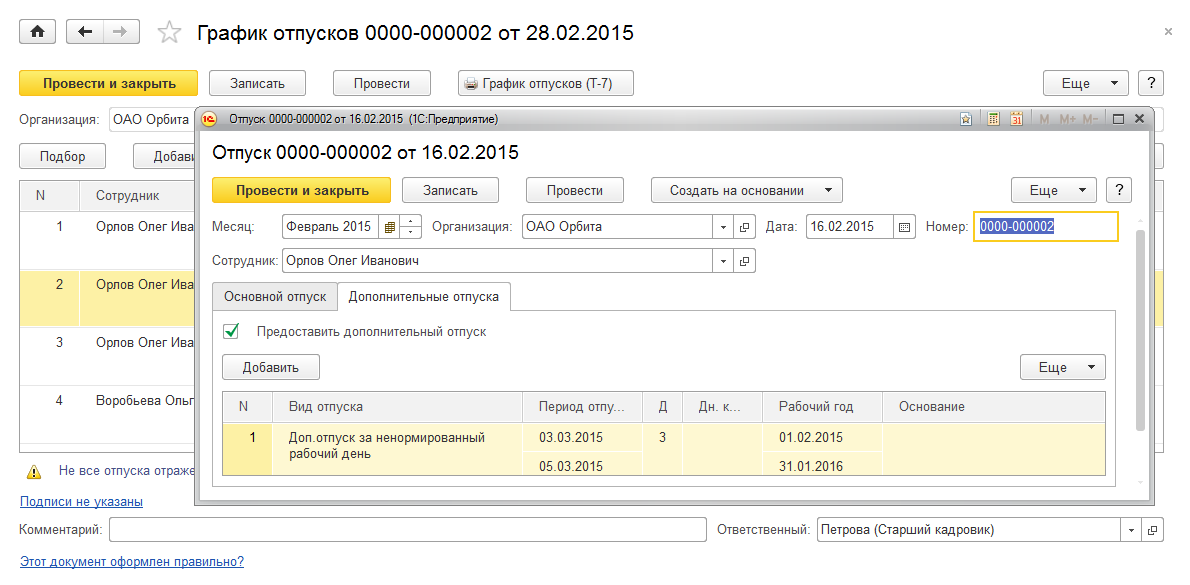Open Сотрудник record with the open-form icon

(x=745, y=261)
